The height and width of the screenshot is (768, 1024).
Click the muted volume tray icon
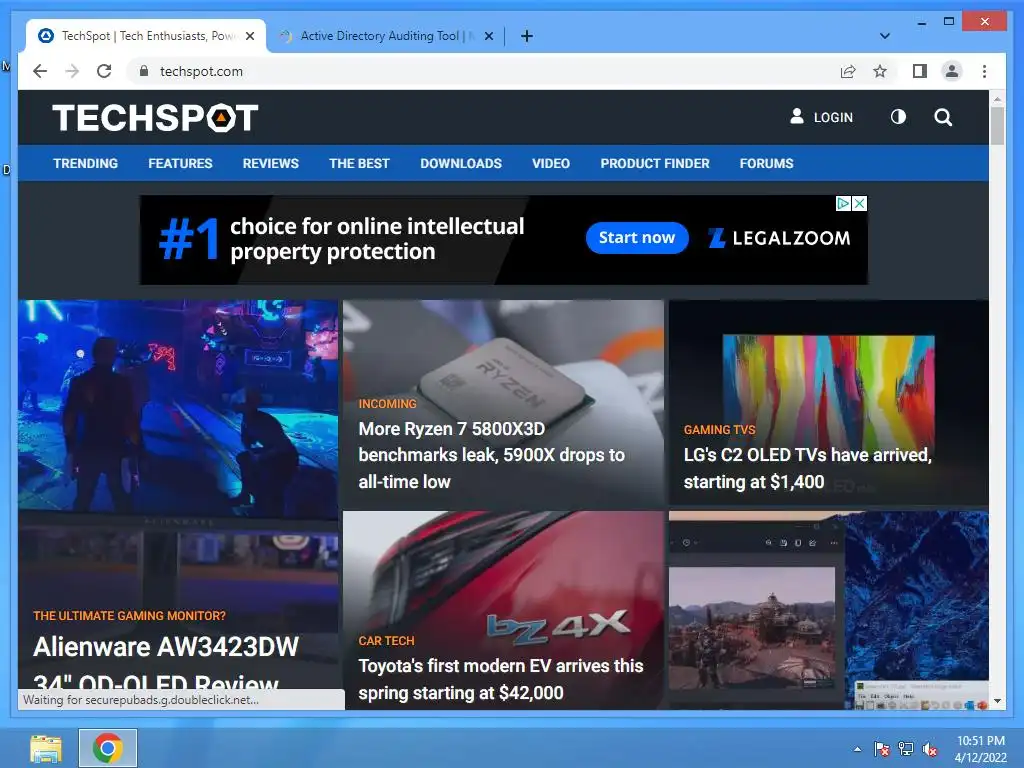pyautogui.click(x=930, y=749)
